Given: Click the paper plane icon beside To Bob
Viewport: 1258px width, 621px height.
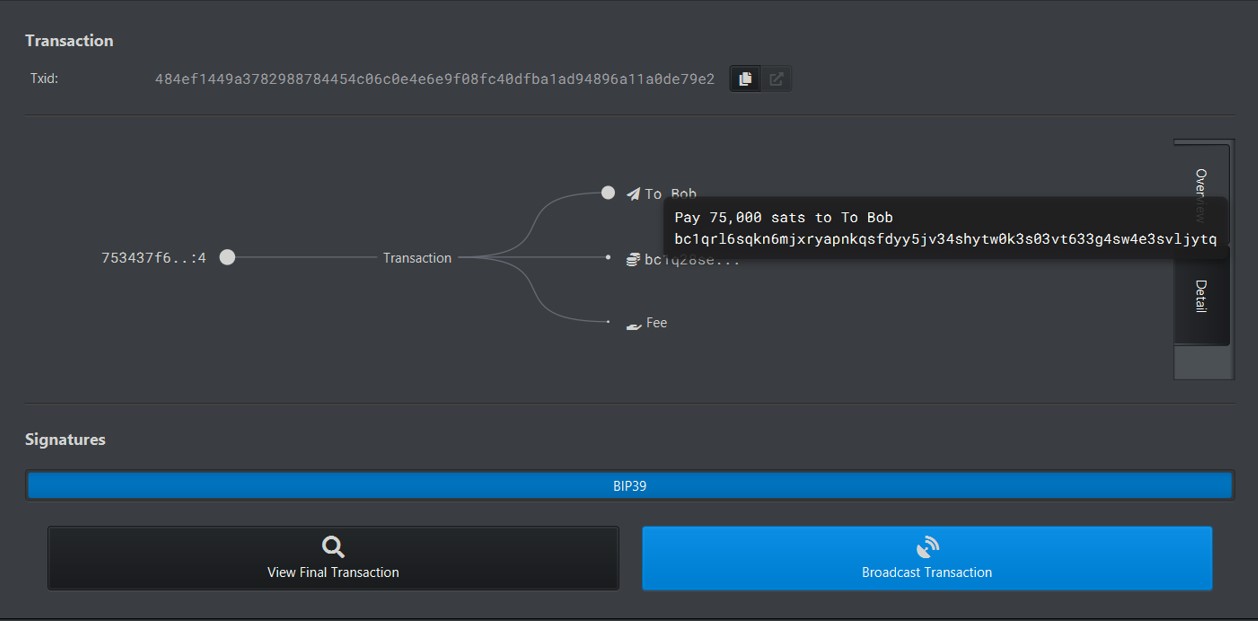Looking at the screenshot, I should tap(633, 194).
